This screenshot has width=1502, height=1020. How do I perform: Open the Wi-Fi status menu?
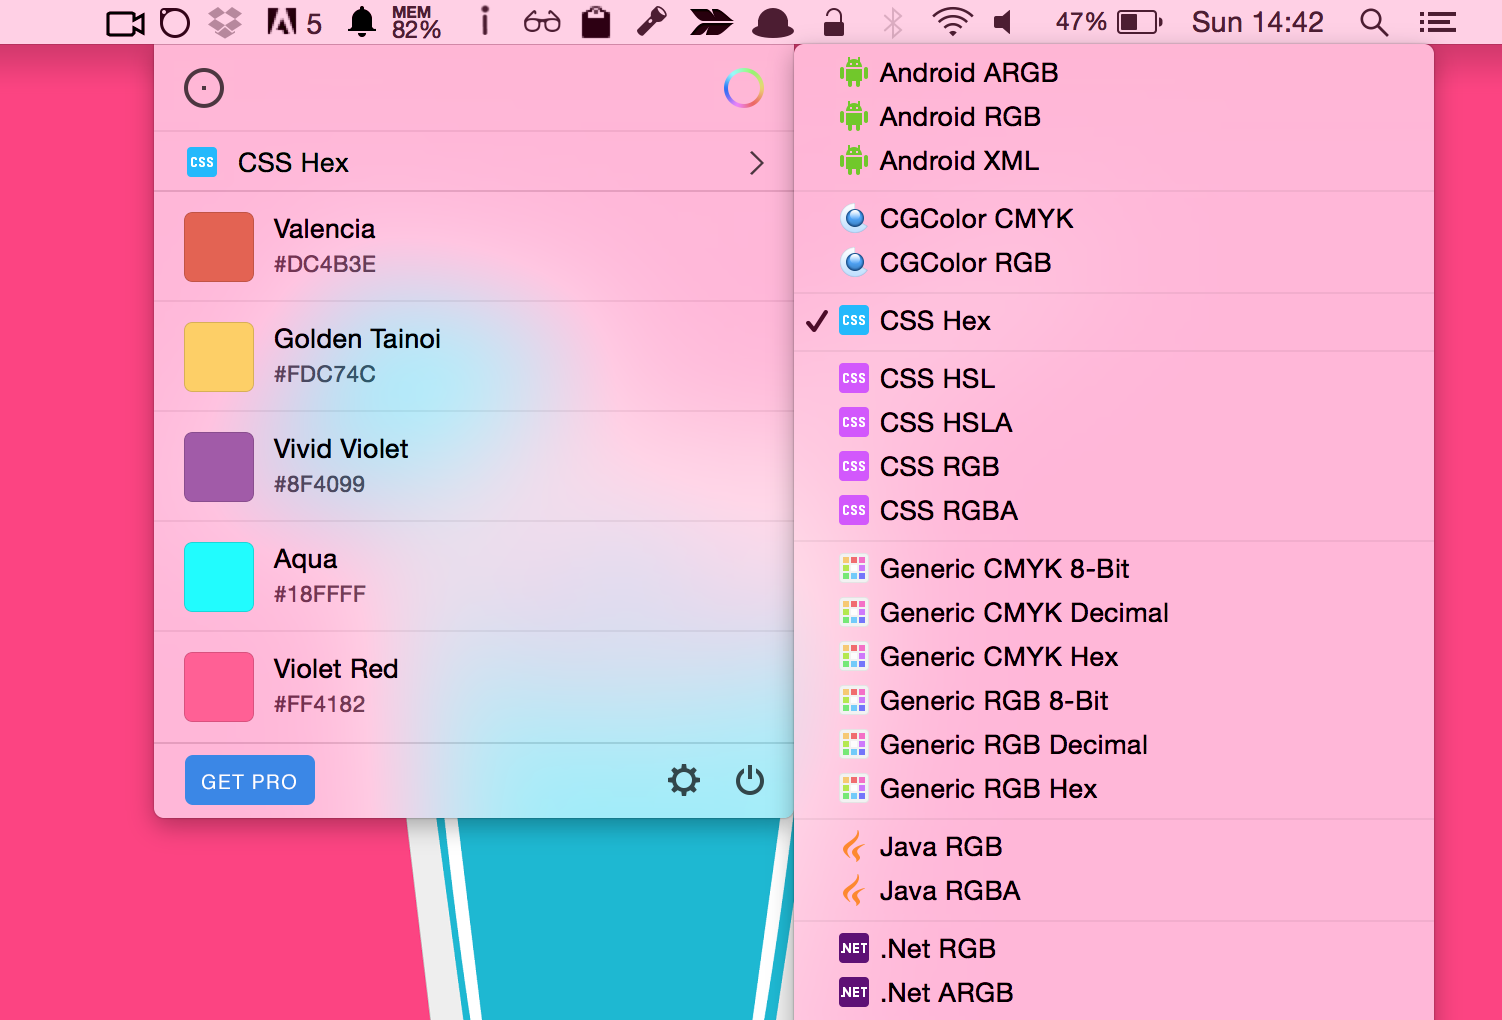click(952, 22)
